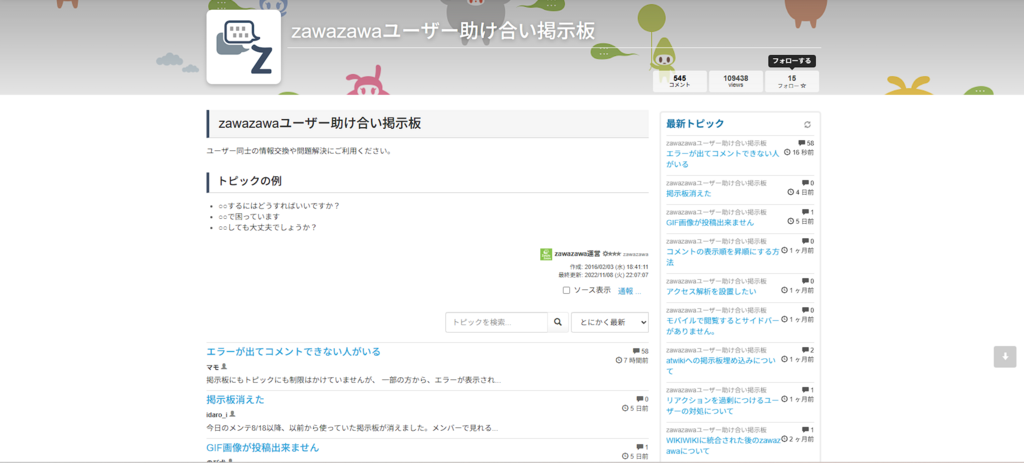Open sidebar topic コメントの表示順を昇順にする方法
The width and height of the screenshot is (1024, 463).
(x=722, y=257)
